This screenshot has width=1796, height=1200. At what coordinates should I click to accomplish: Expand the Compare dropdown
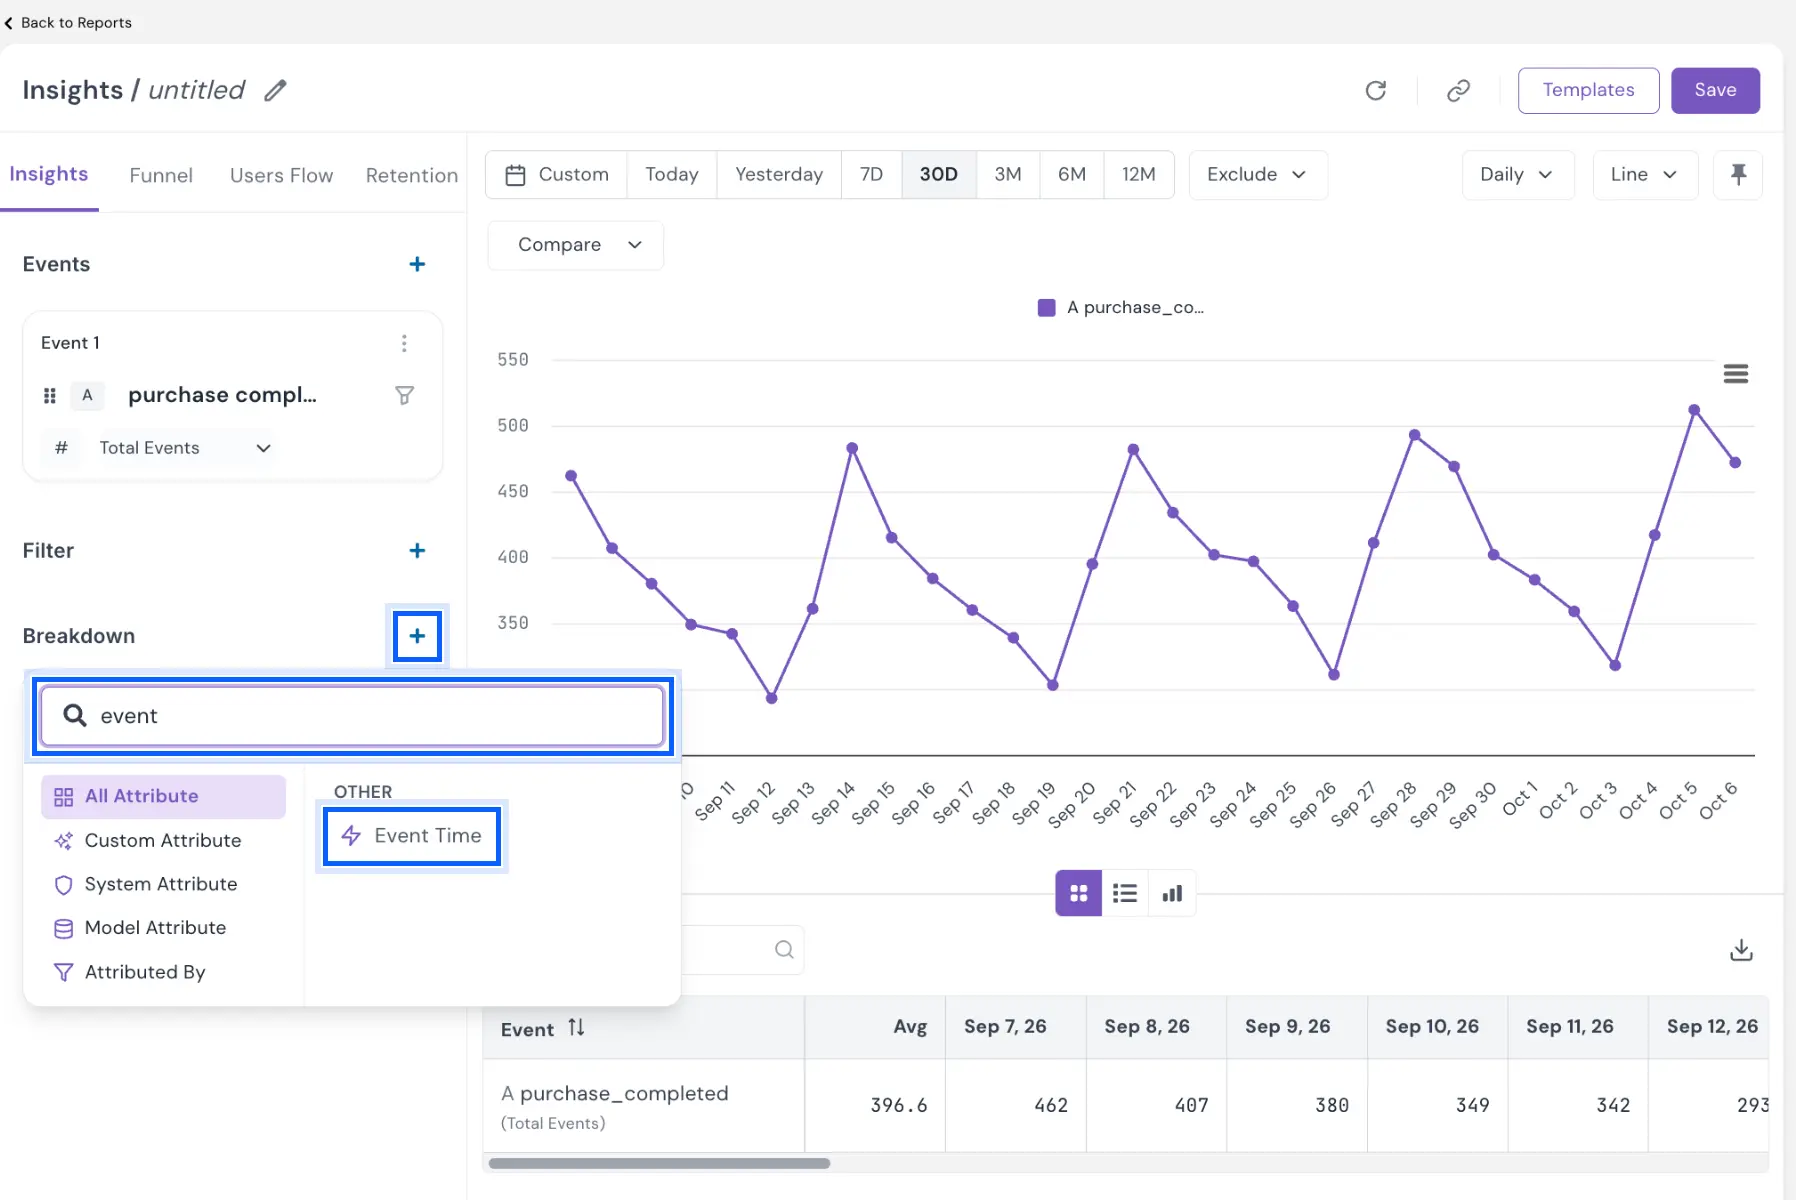[x=576, y=245]
